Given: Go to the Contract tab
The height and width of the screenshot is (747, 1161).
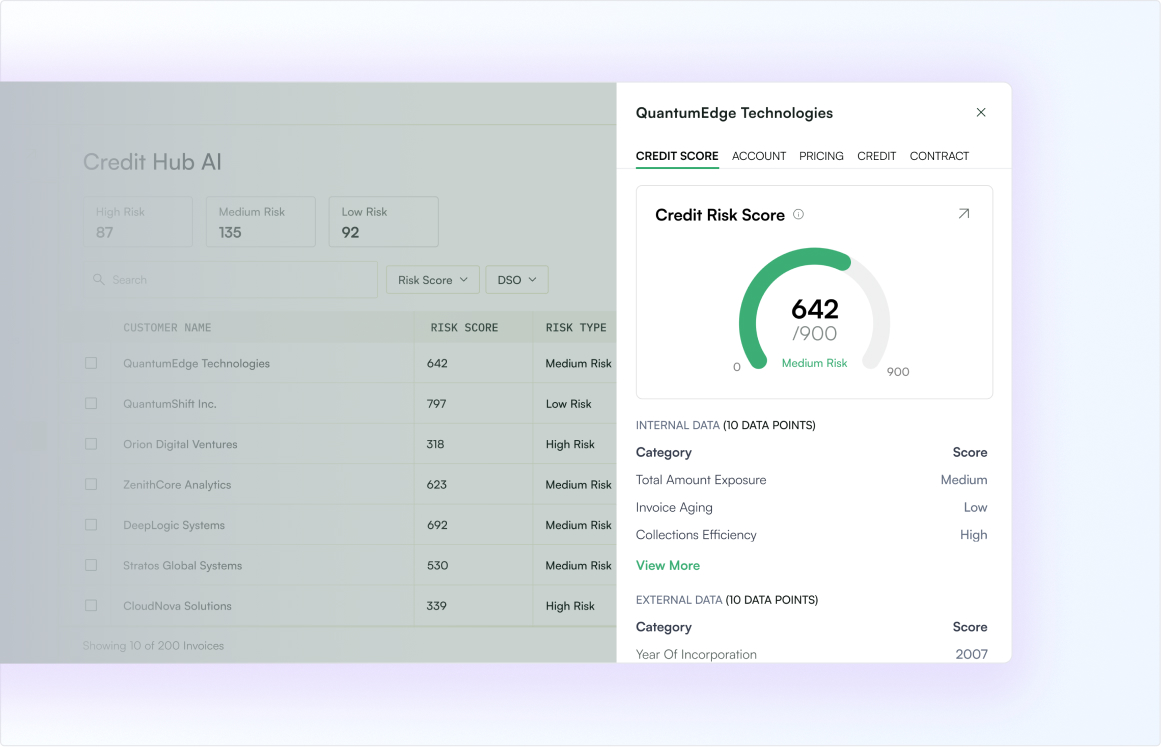Looking at the screenshot, I should (939, 156).
